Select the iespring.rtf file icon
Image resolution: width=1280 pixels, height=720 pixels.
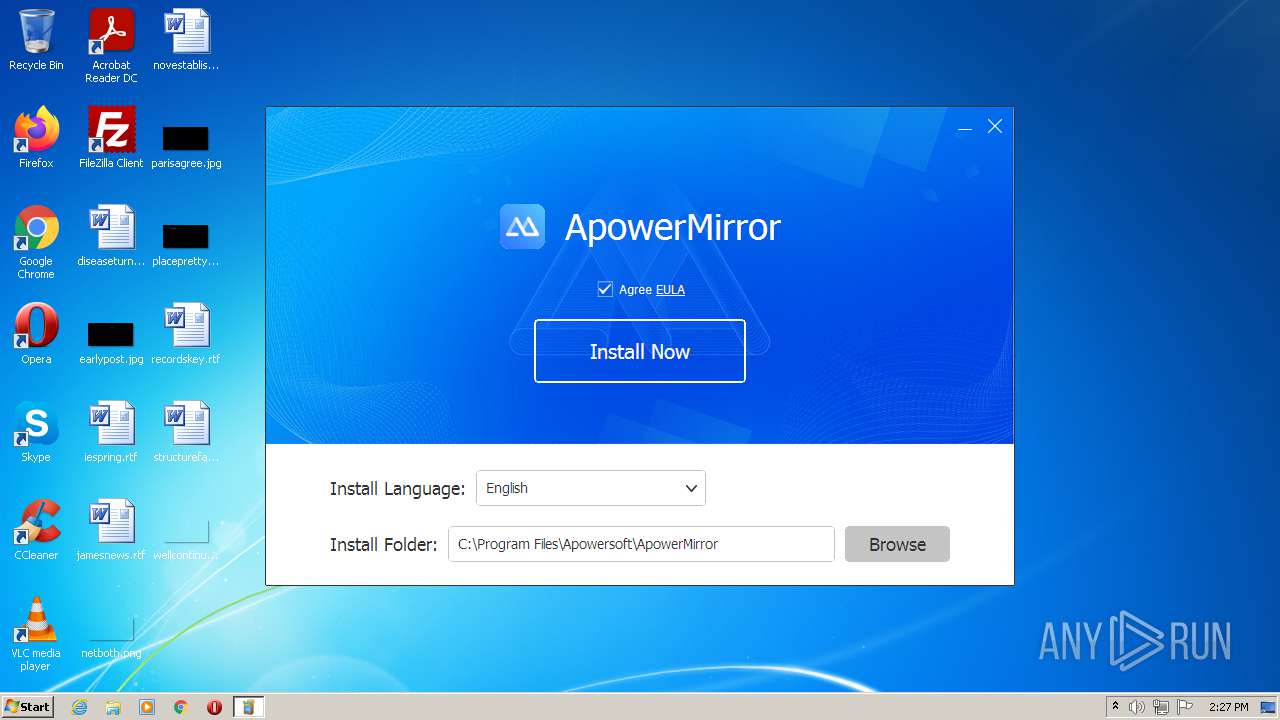[111, 432]
